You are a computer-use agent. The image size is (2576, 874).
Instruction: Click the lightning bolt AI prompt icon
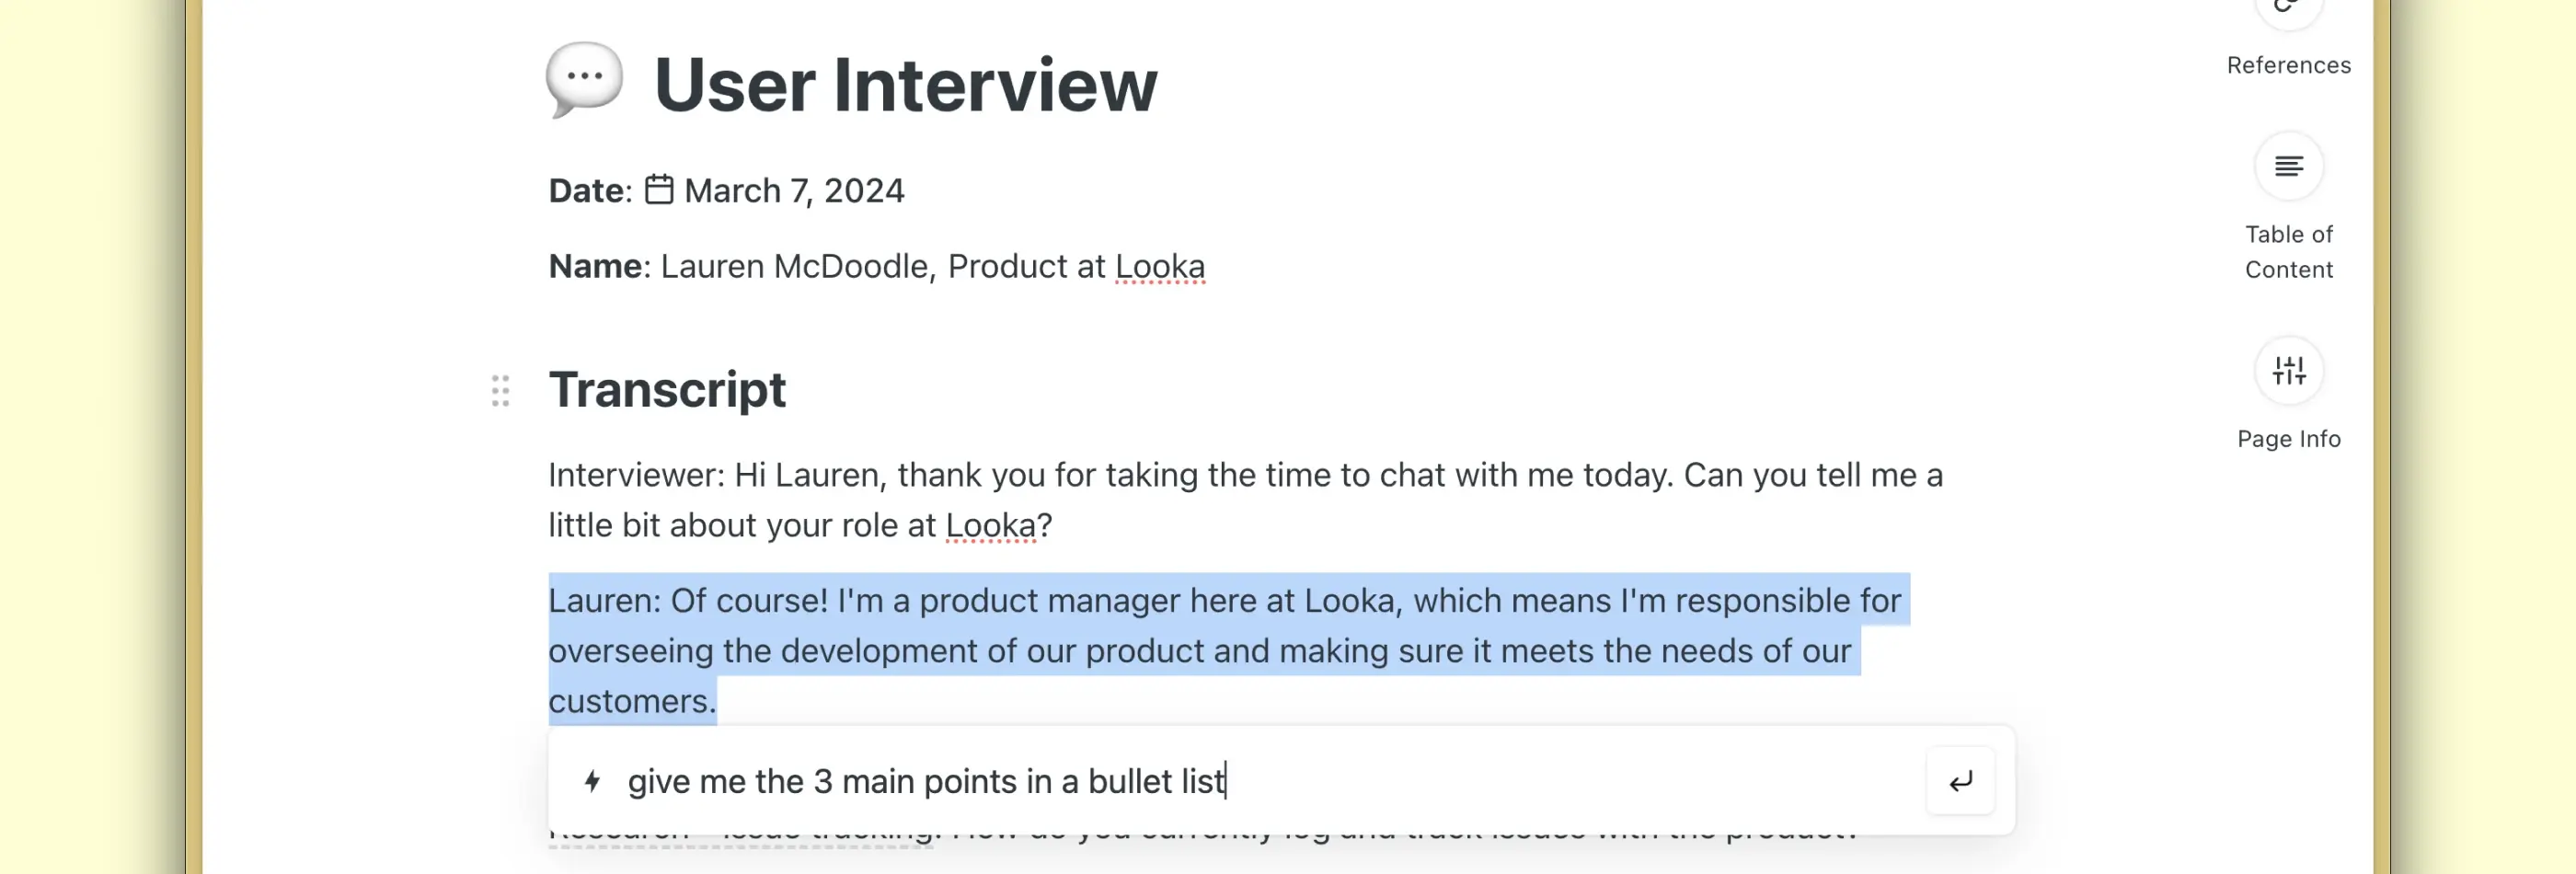[592, 781]
